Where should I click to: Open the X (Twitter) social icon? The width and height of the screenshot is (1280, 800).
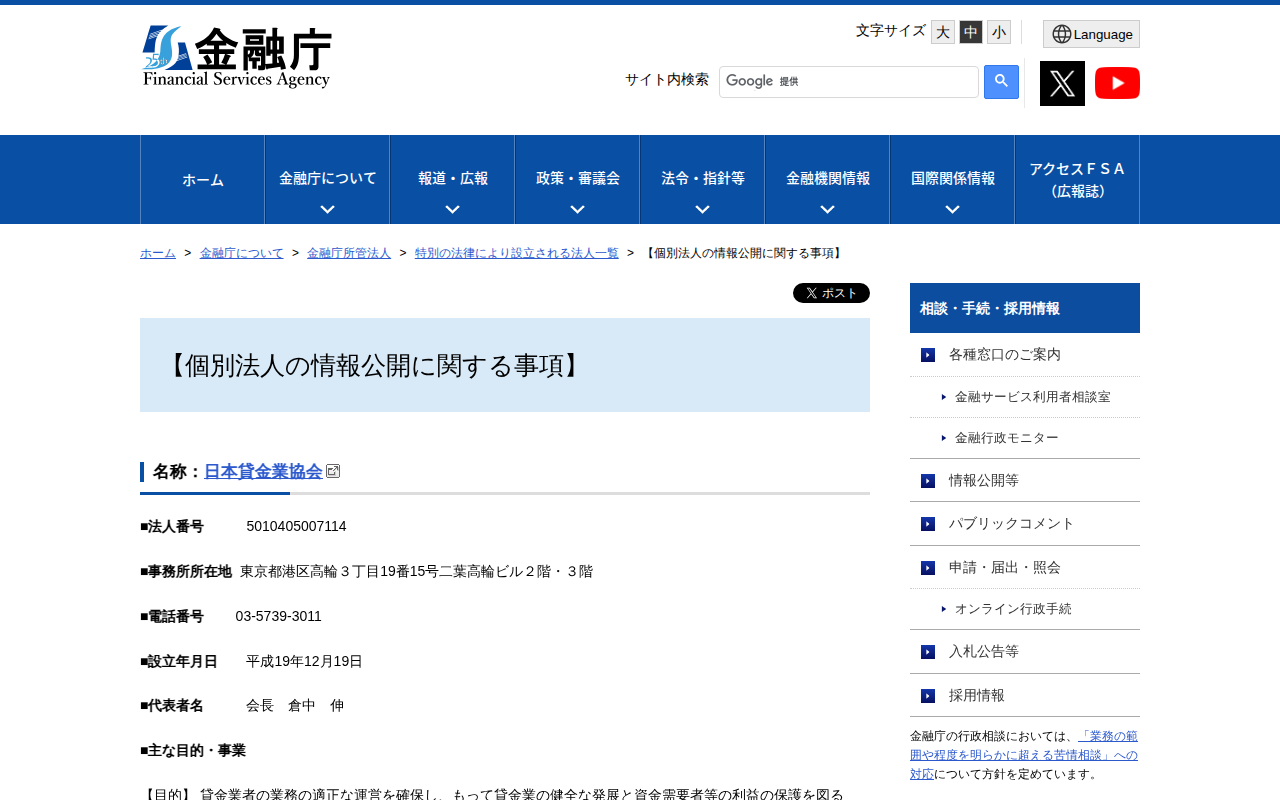1062,83
